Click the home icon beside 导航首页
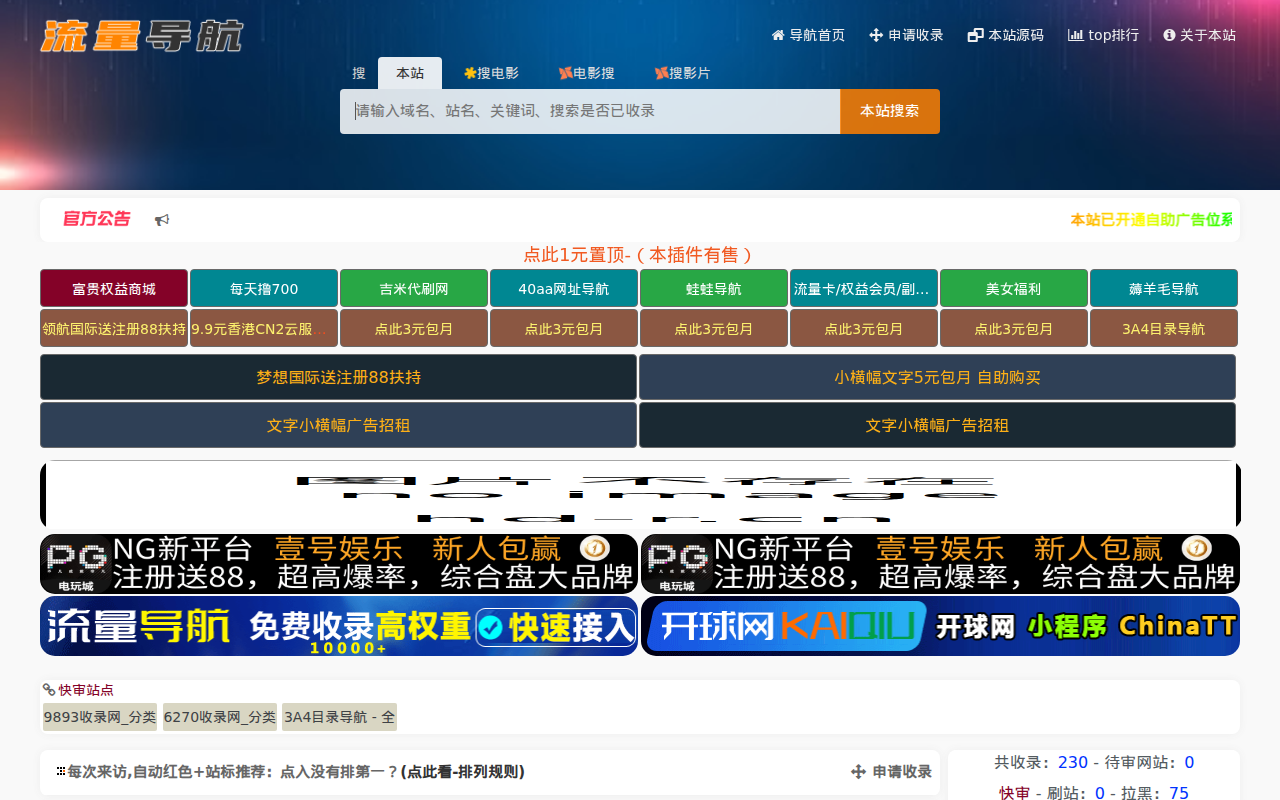 pyautogui.click(x=778, y=35)
